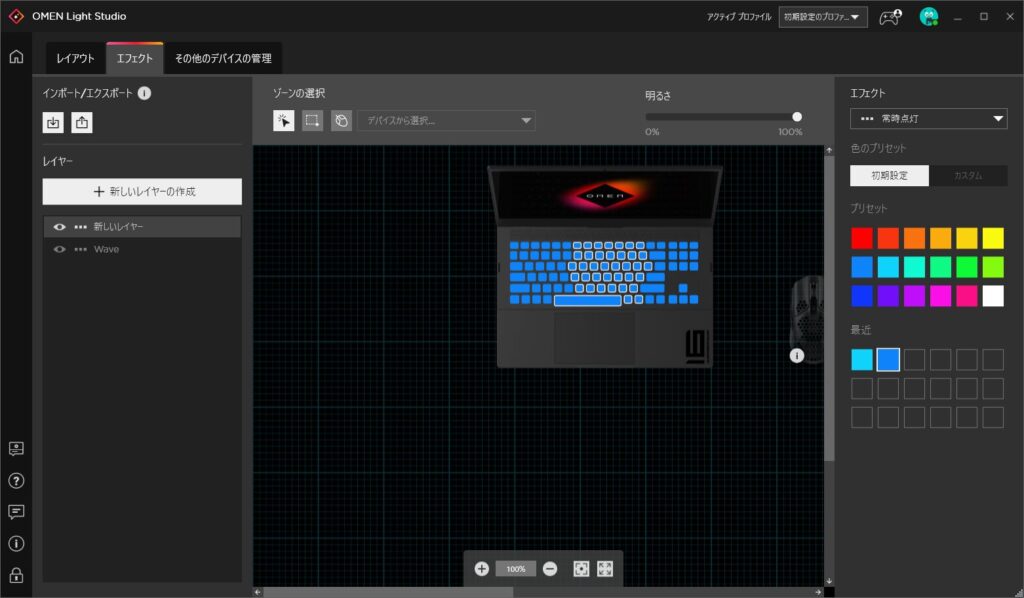Go to the Home icon in sidebar
Viewport: 1024px width, 598px height.
(16, 56)
